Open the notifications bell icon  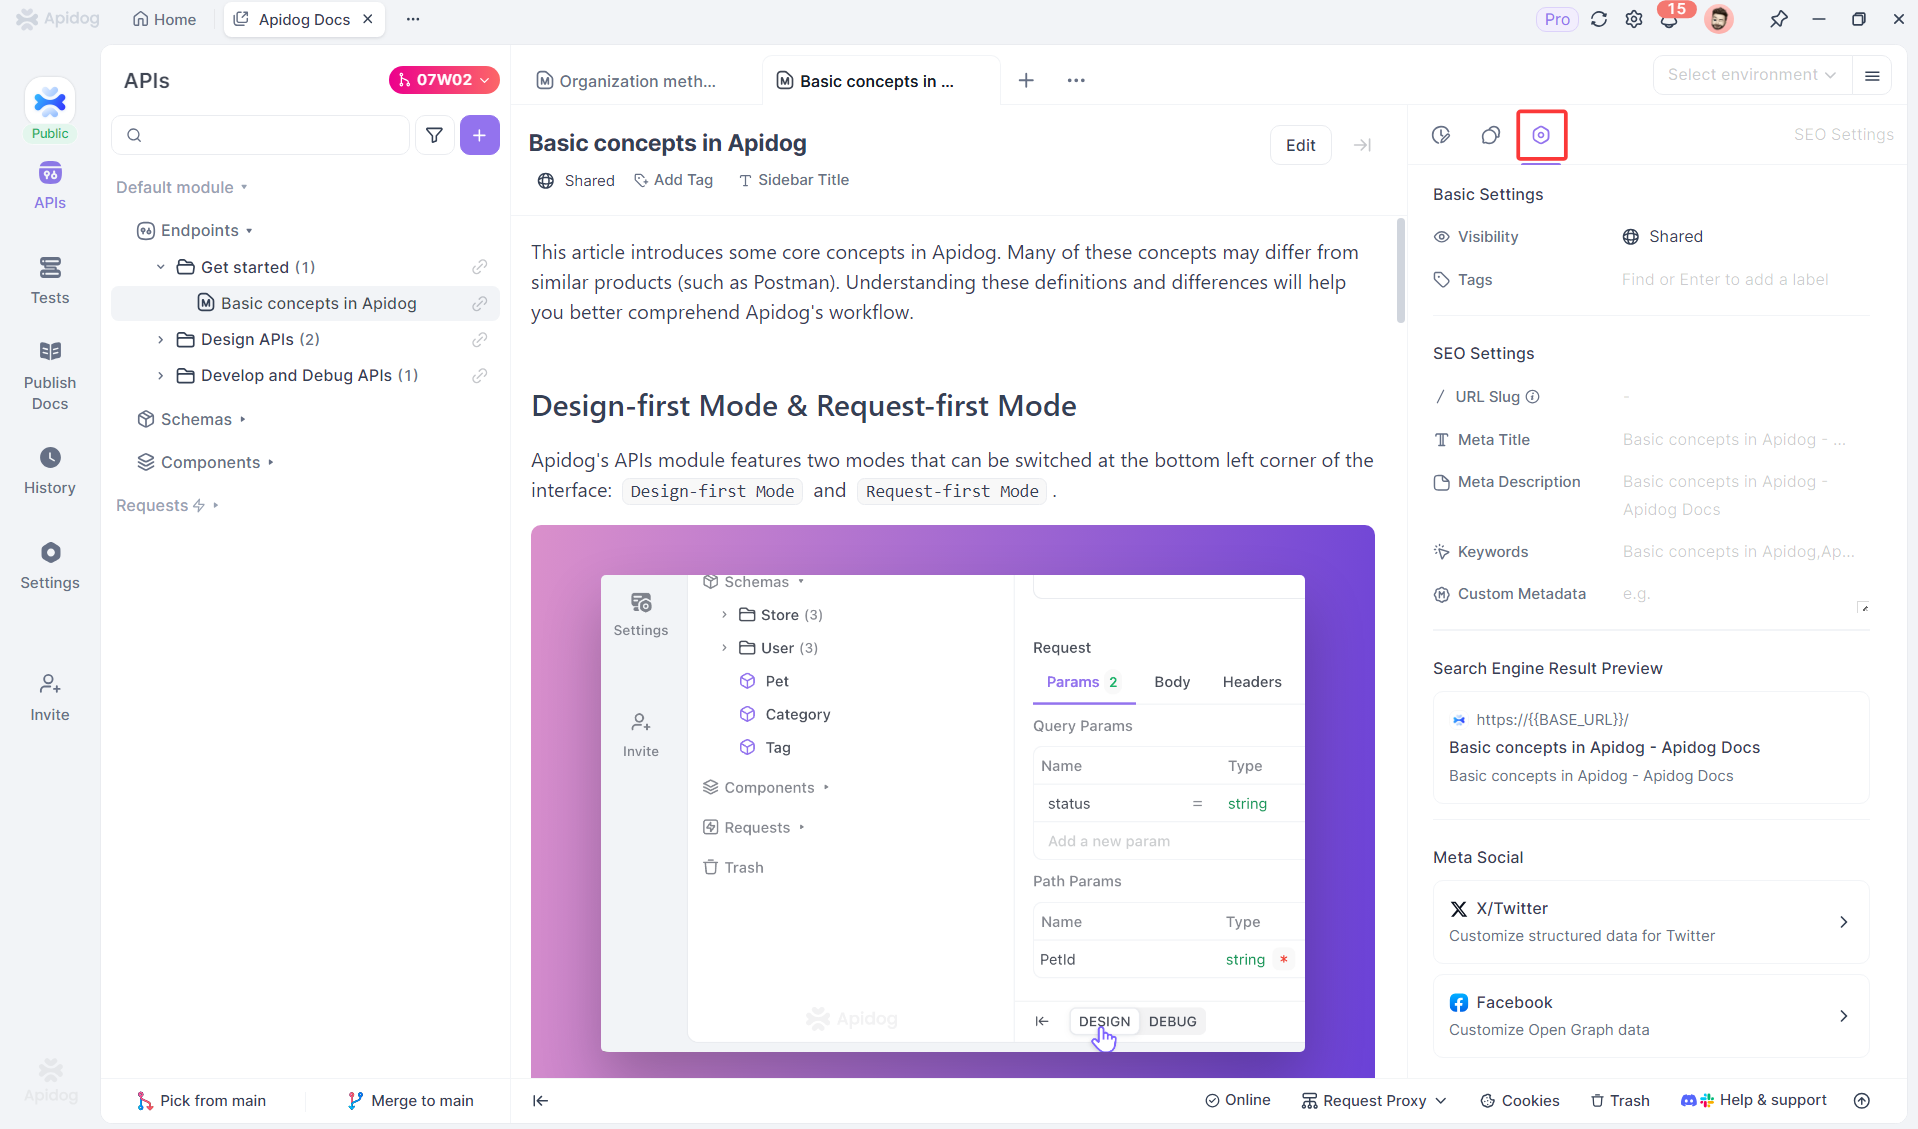1668,19
